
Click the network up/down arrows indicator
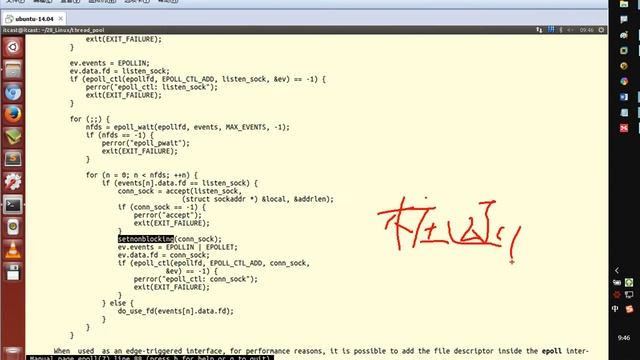tap(539, 30)
